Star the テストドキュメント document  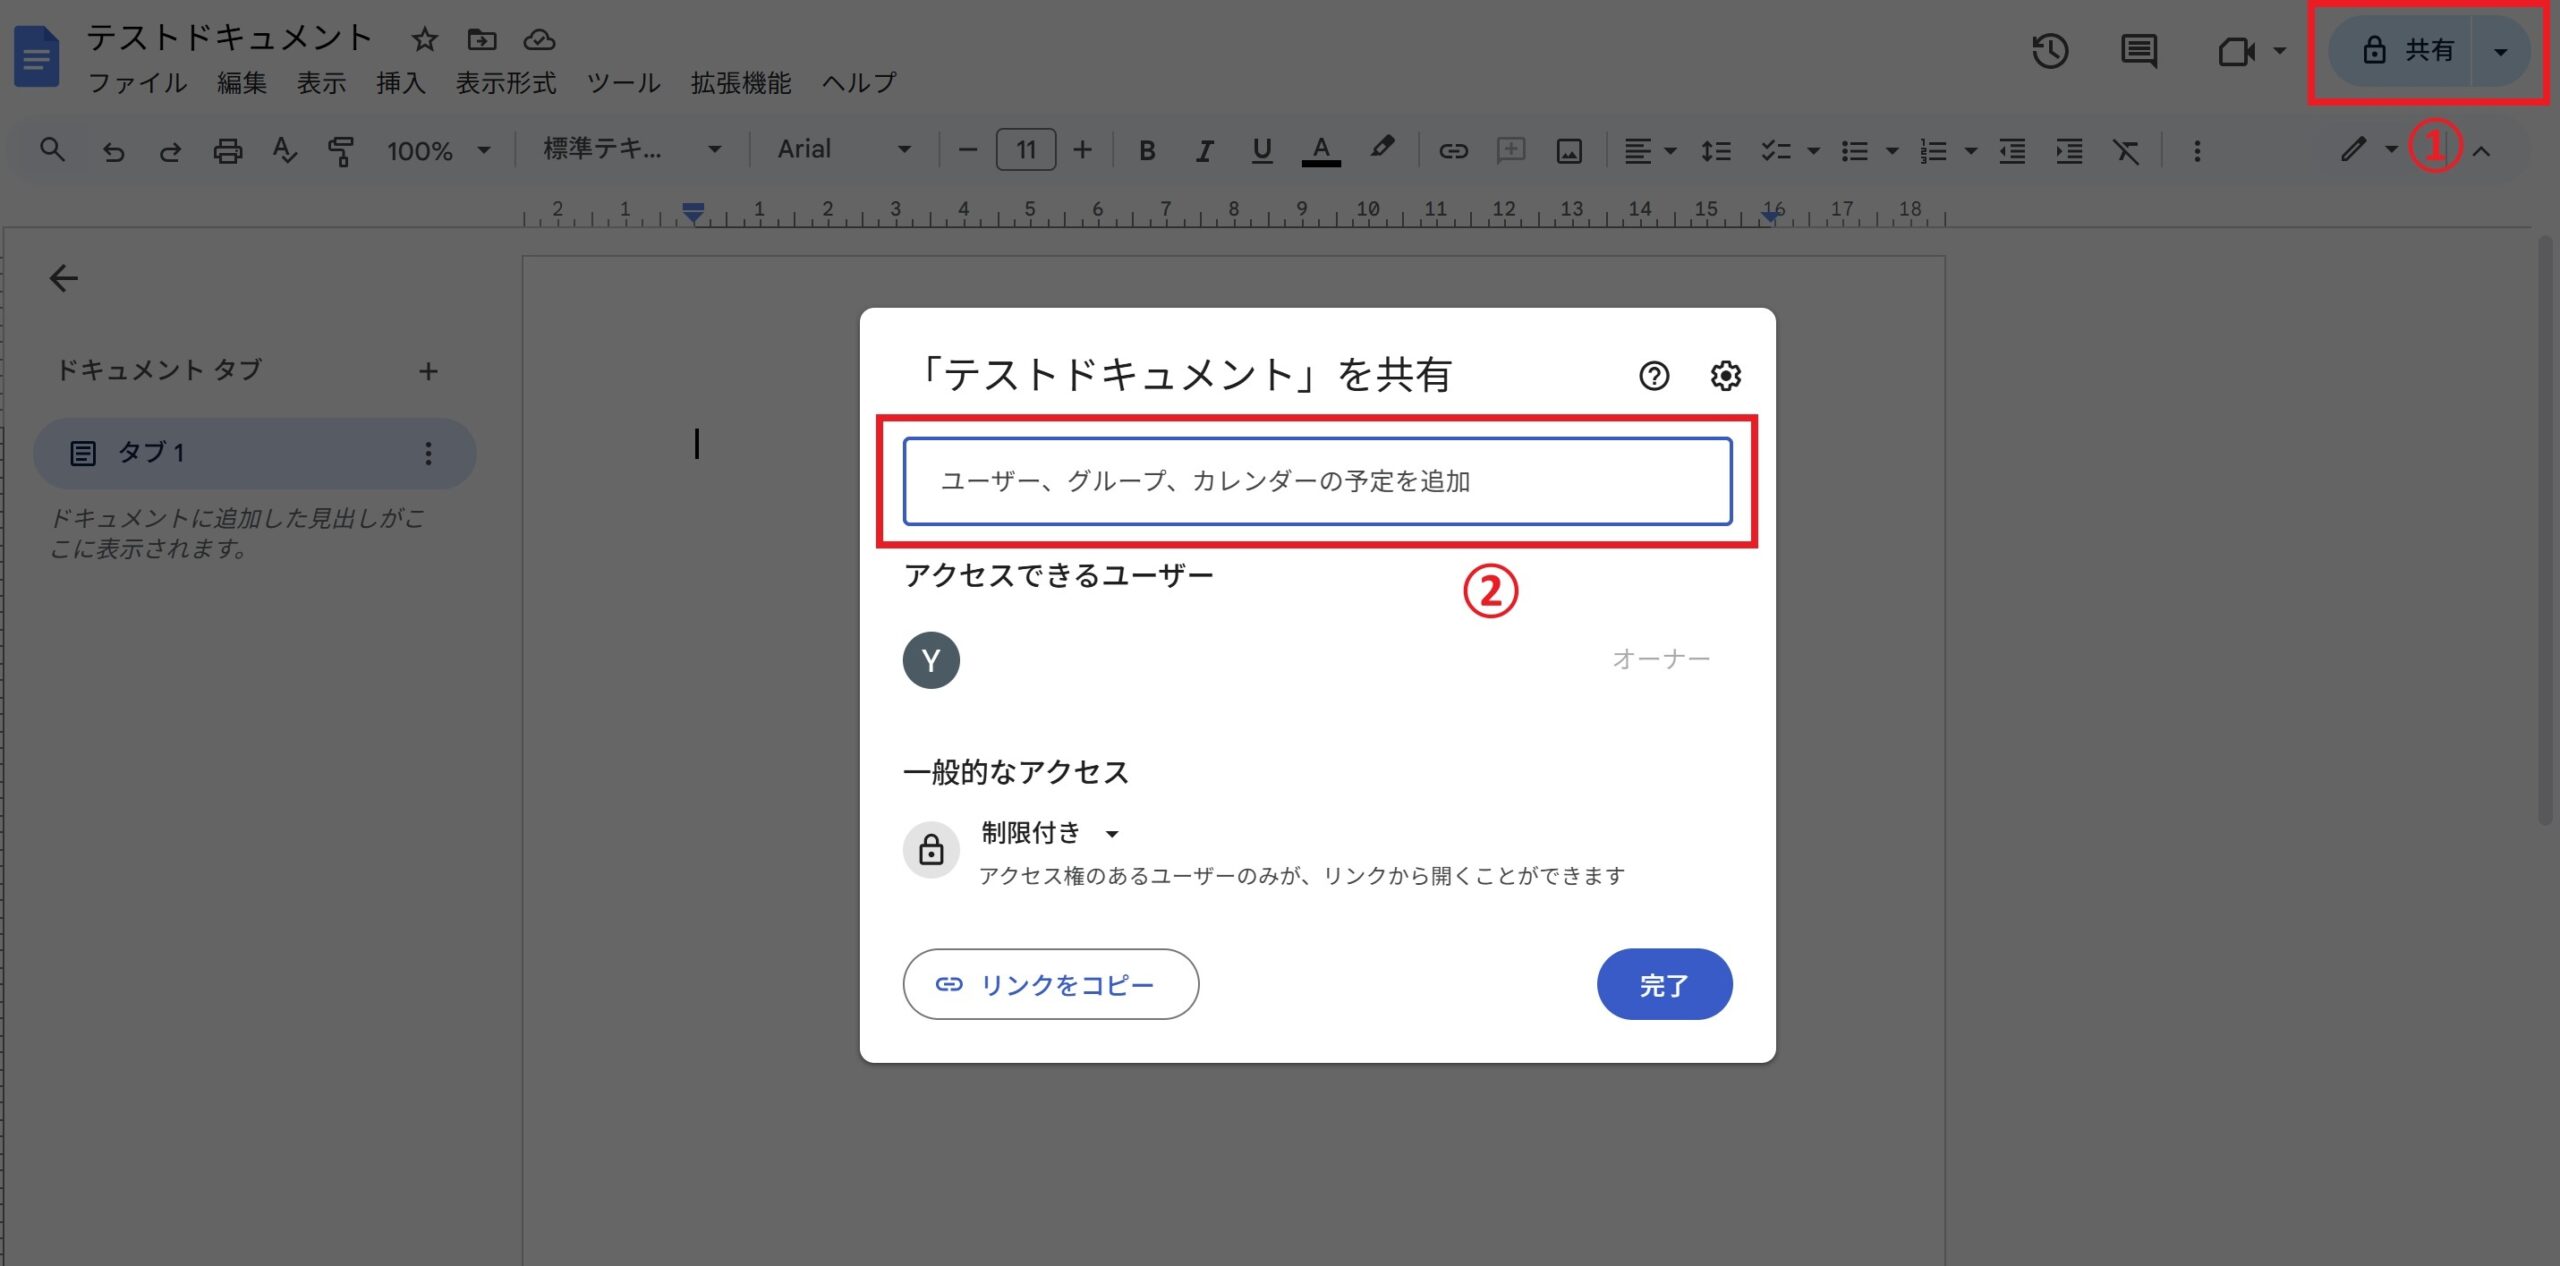[425, 40]
